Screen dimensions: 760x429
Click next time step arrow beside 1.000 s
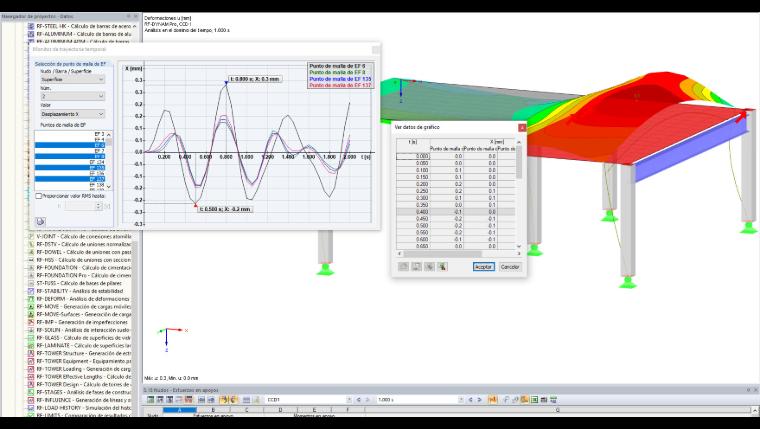479,400
